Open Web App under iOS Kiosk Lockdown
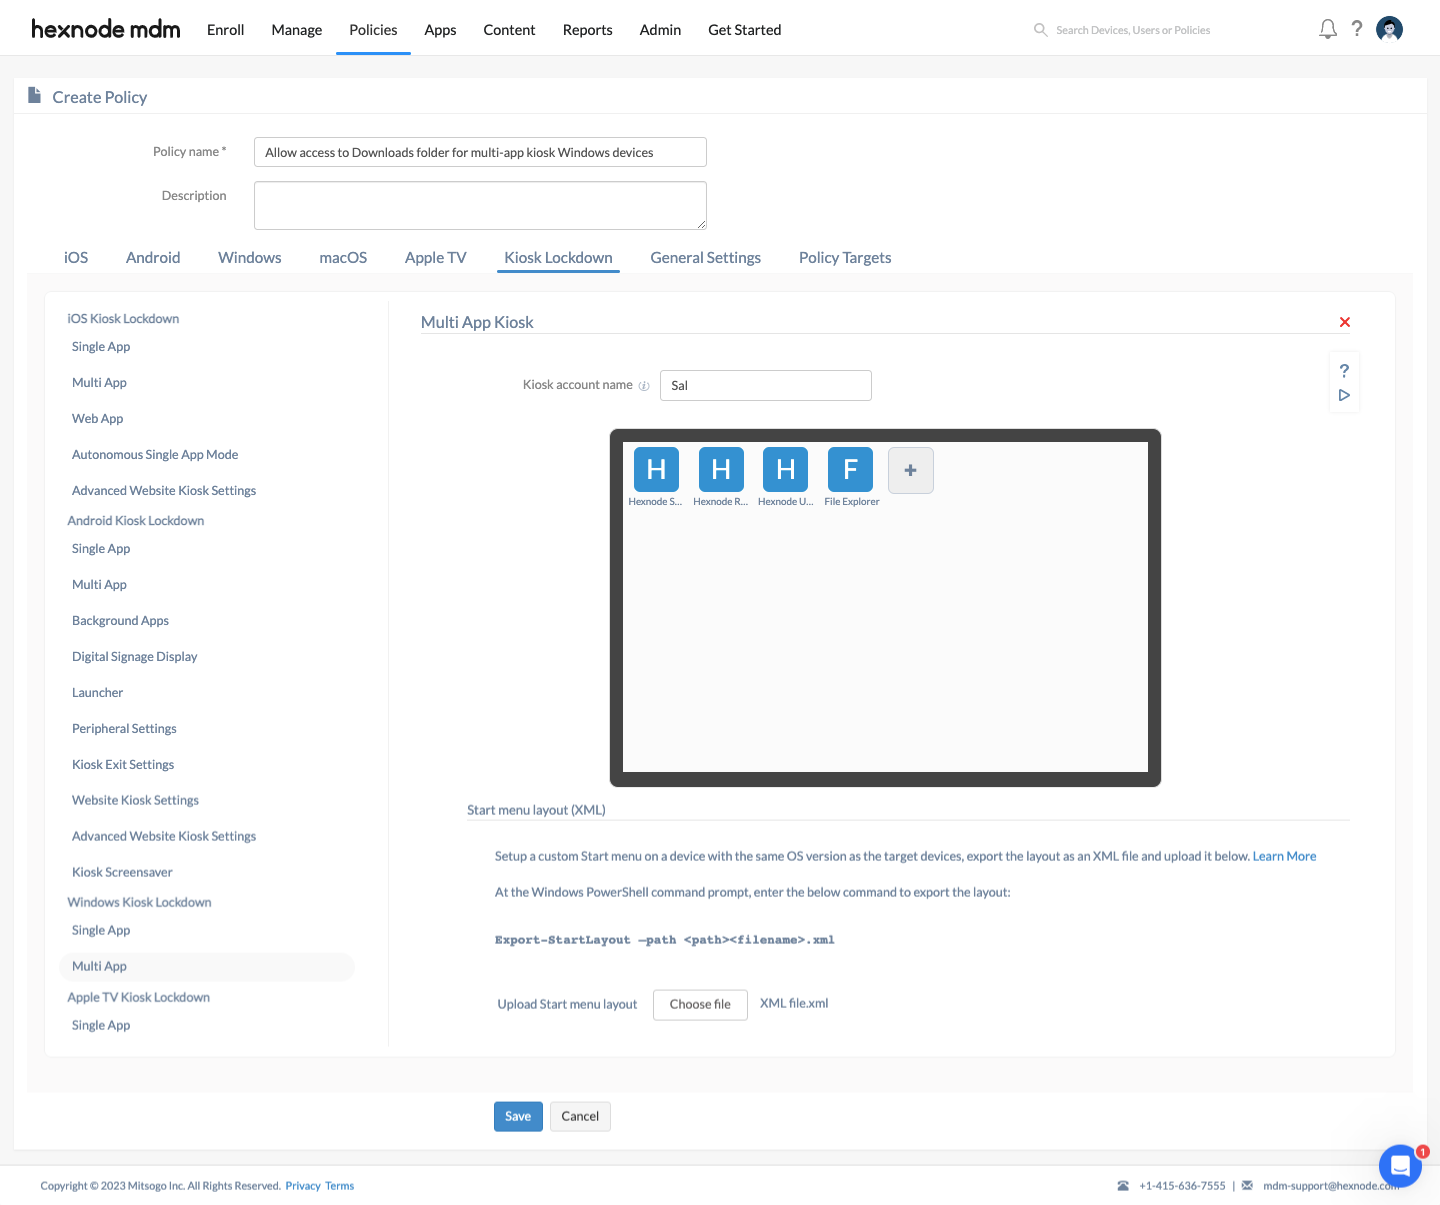This screenshot has width=1440, height=1205. click(98, 418)
